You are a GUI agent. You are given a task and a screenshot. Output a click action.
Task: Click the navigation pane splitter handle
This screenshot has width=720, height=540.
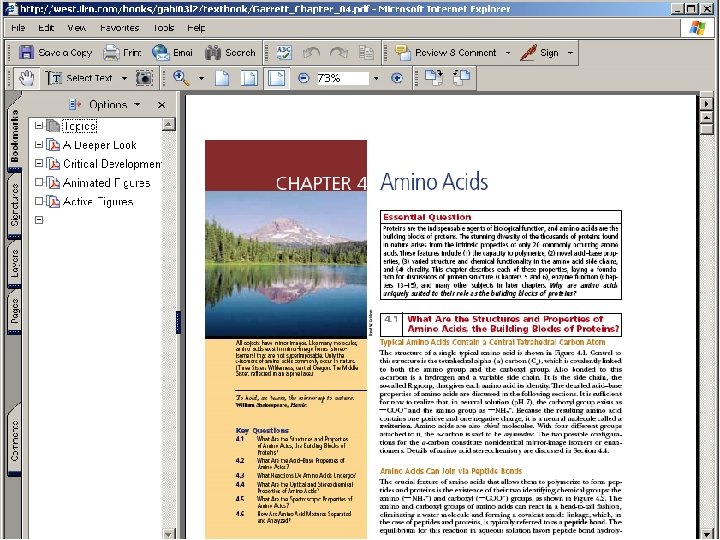(x=178, y=321)
